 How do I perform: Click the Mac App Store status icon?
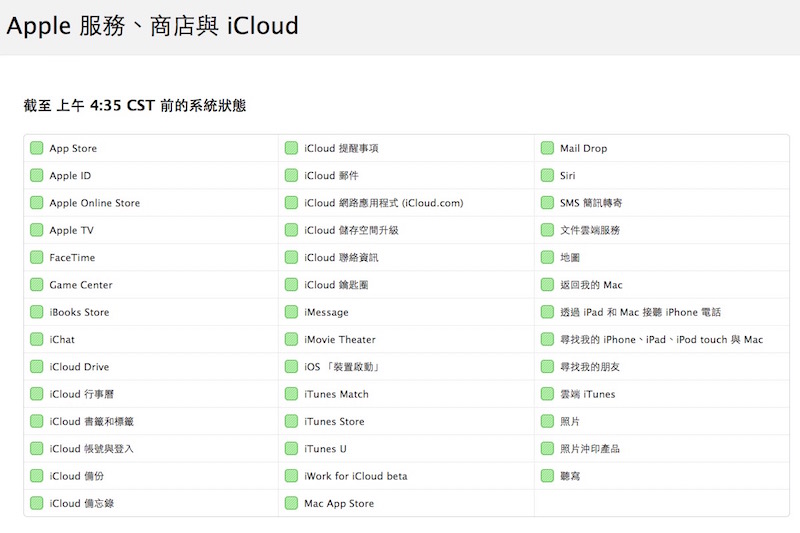(x=291, y=503)
